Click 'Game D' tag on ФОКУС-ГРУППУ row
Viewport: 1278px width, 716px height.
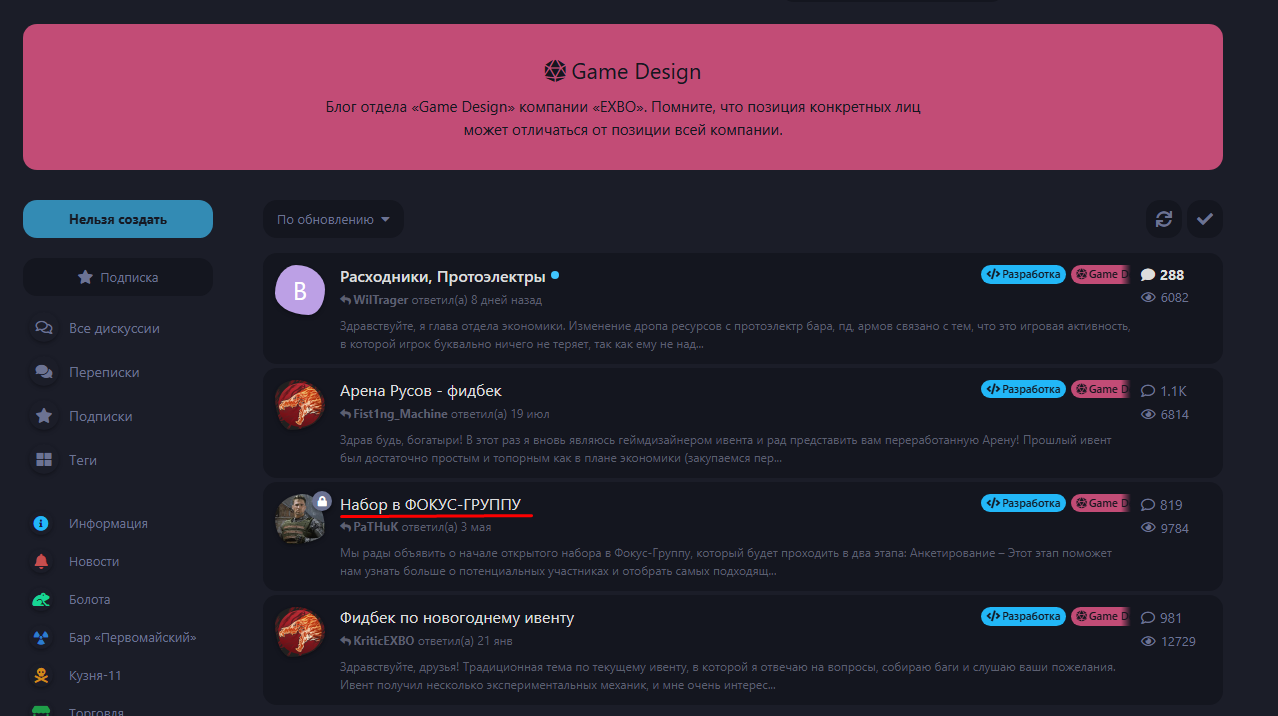(x=1100, y=503)
